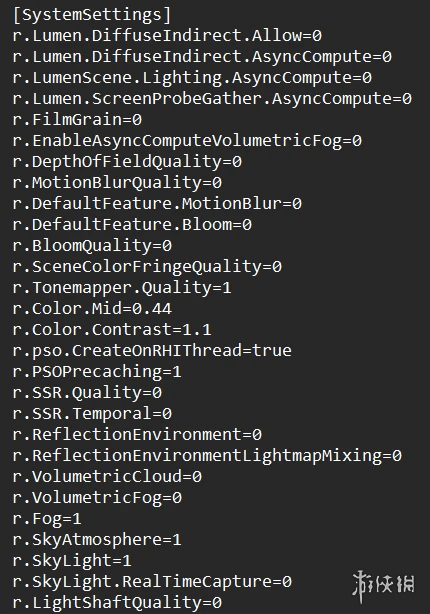Viewport: 430px width, 614px height.
Task: Click the watermark logo at bottom right
Action: tap(383, 586)
